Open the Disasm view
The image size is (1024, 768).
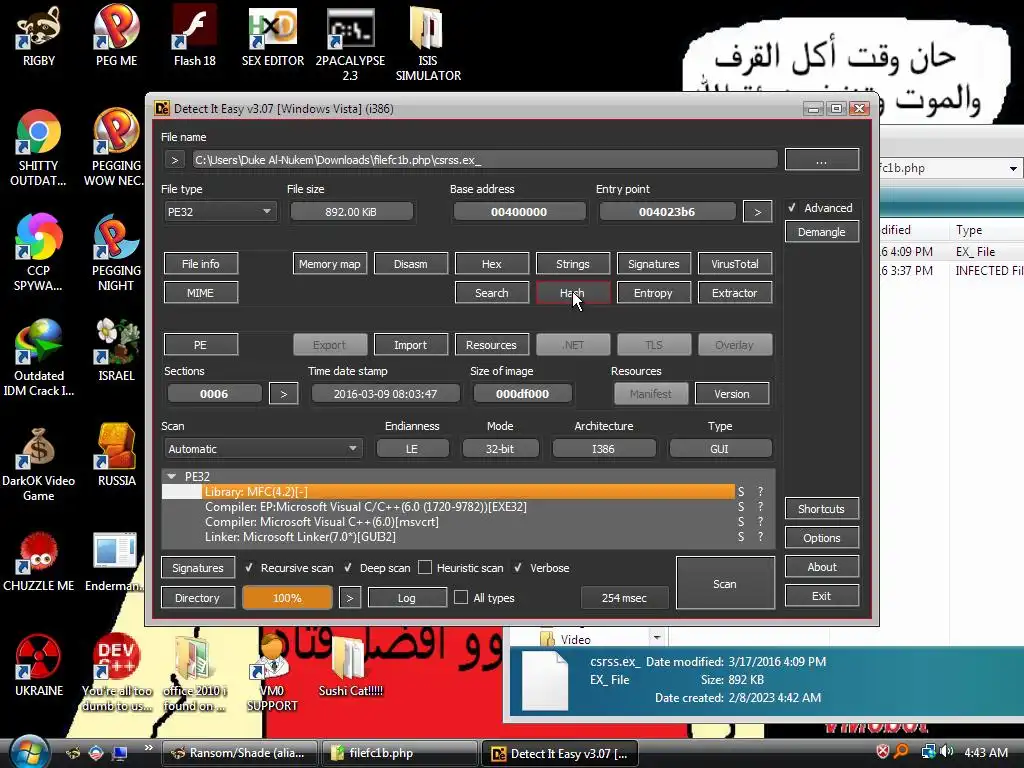[411, 264]
